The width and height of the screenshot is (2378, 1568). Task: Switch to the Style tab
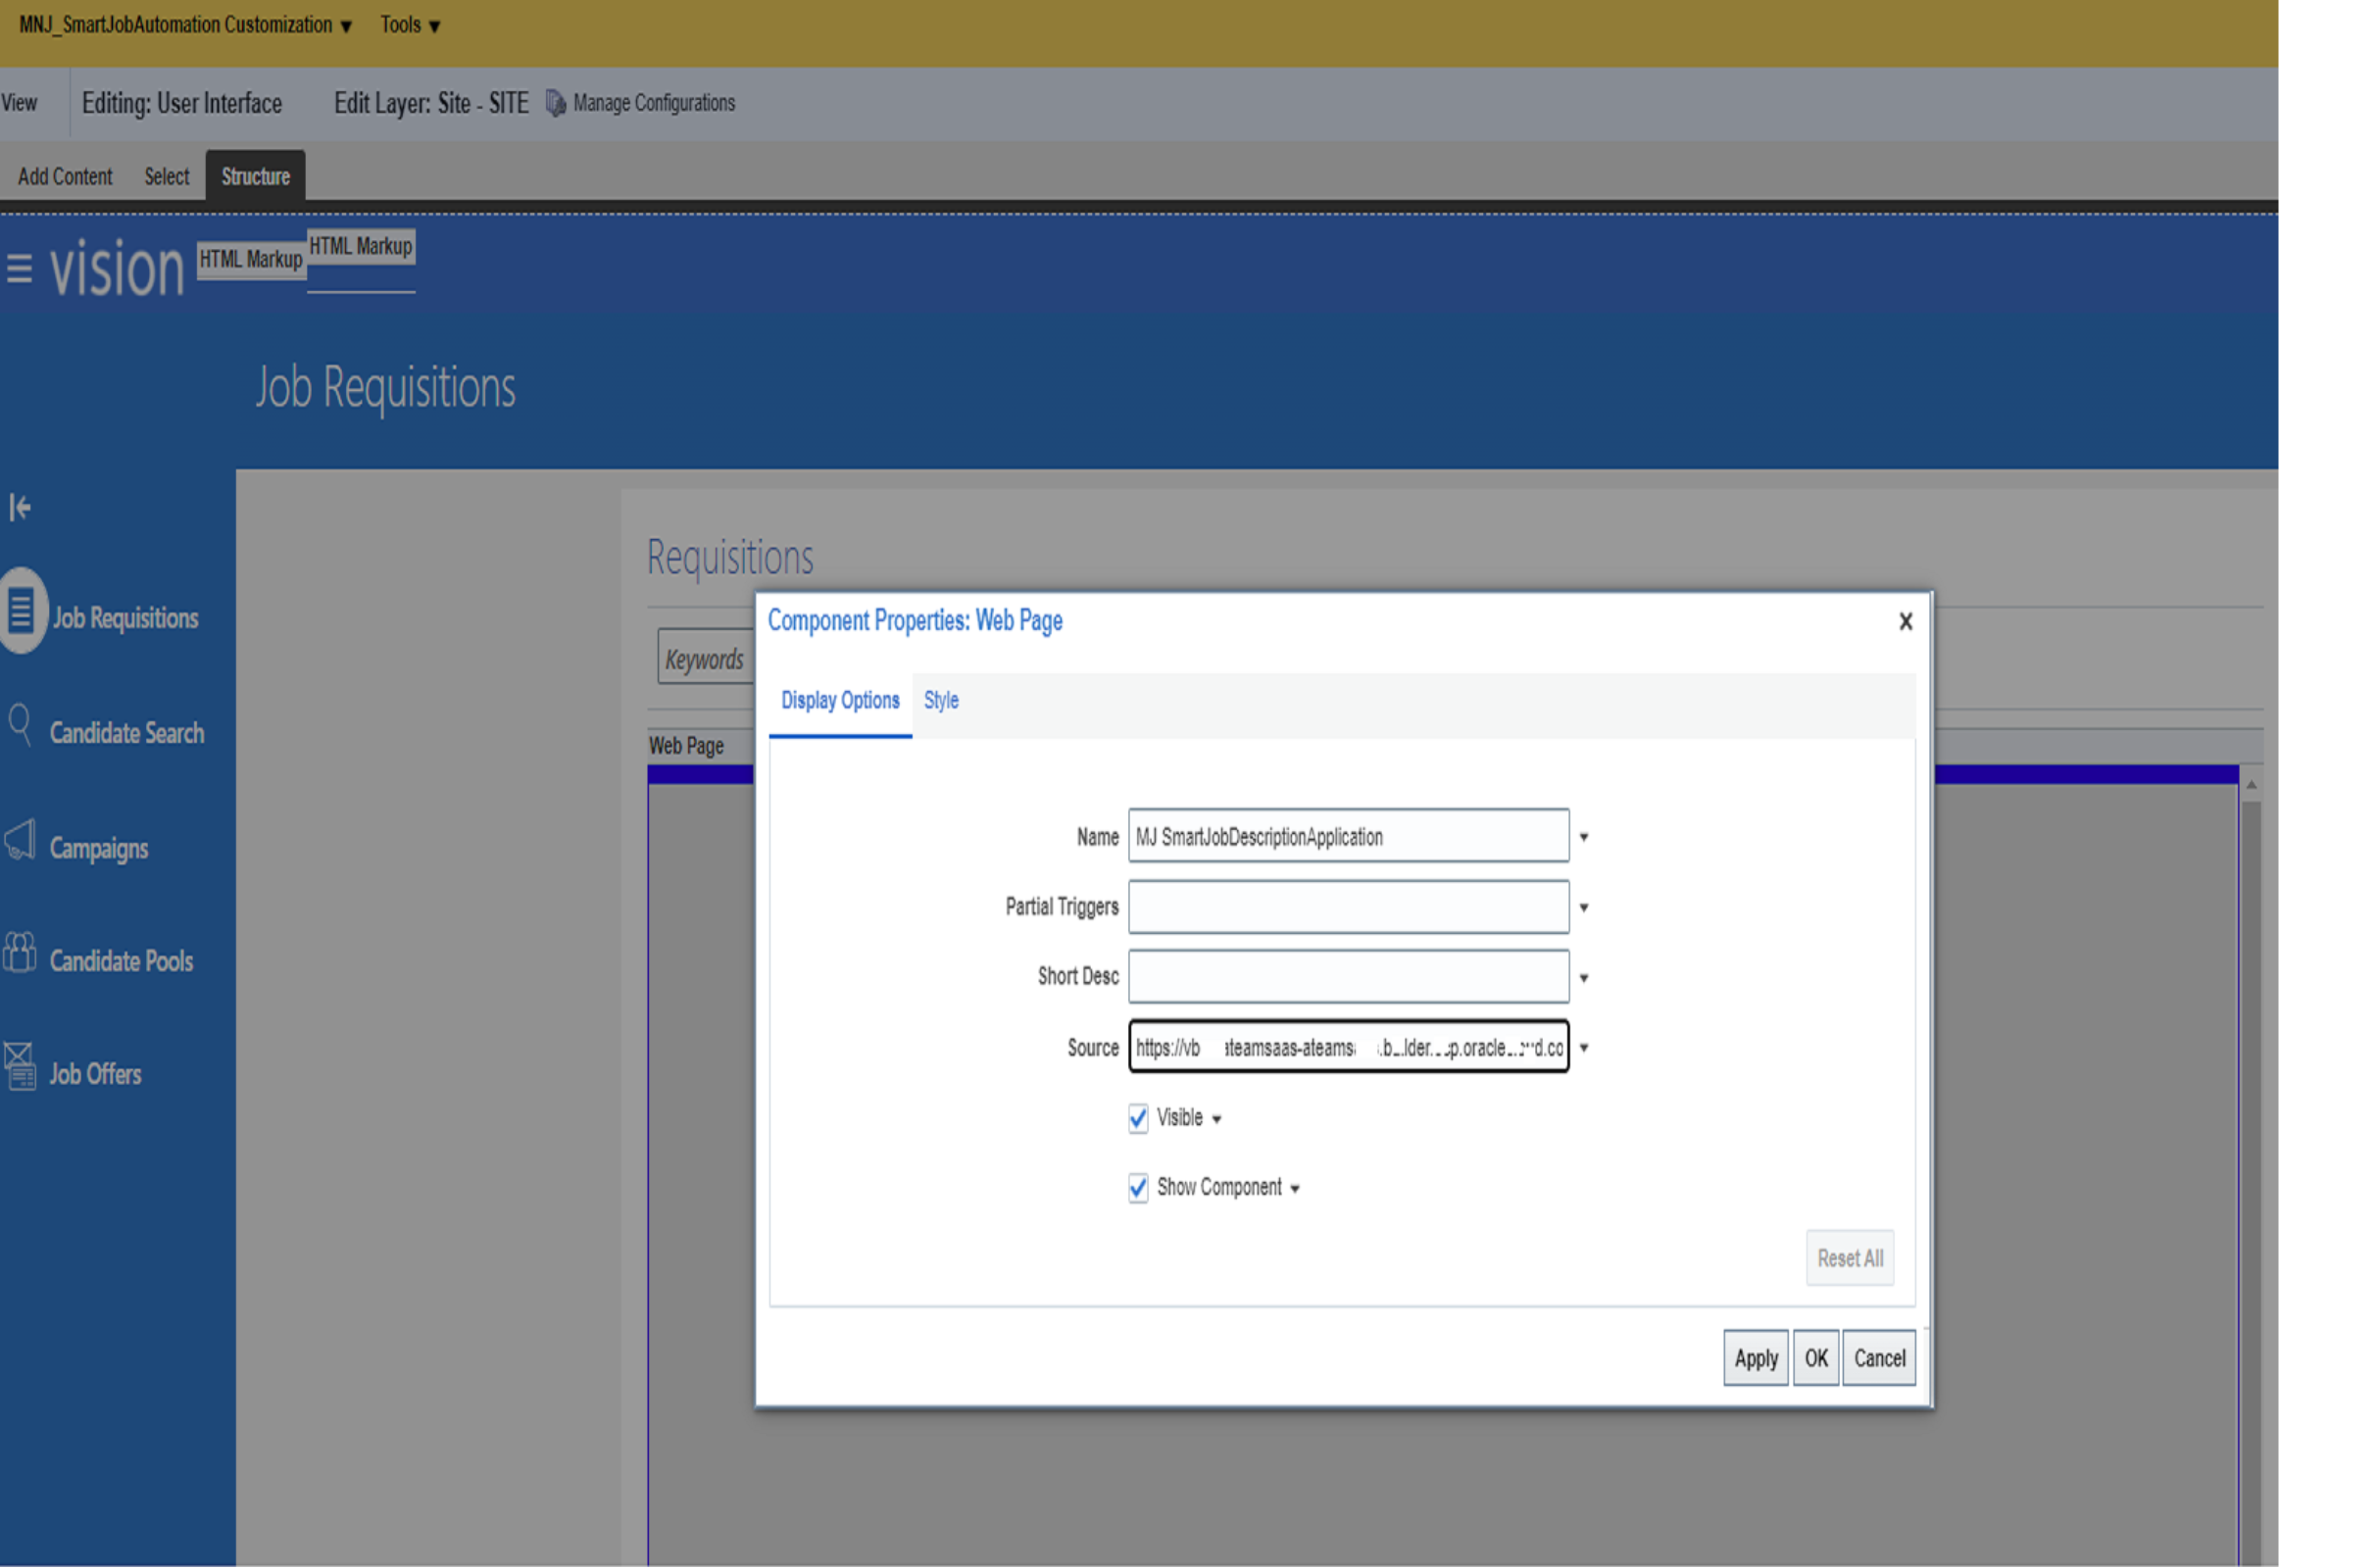[941, 701]
